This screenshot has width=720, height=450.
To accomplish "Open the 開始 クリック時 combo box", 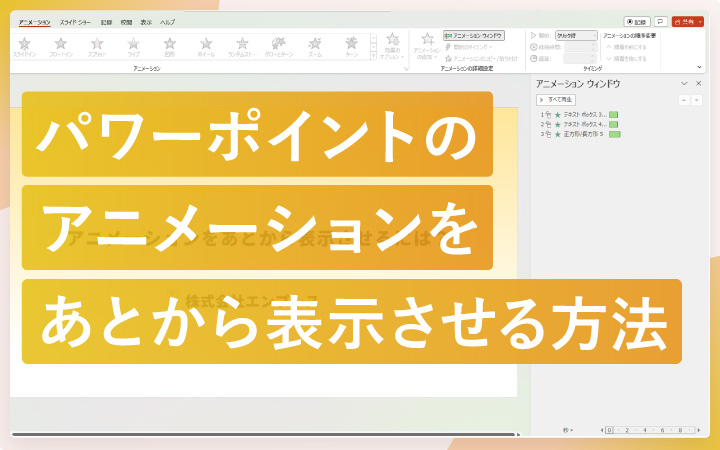I will tap(576, 35).
